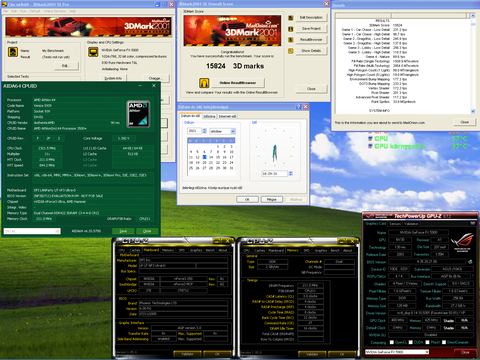480x360 pixels.
Task: Click the icon beside Edit Description
Action: point(290,18)
